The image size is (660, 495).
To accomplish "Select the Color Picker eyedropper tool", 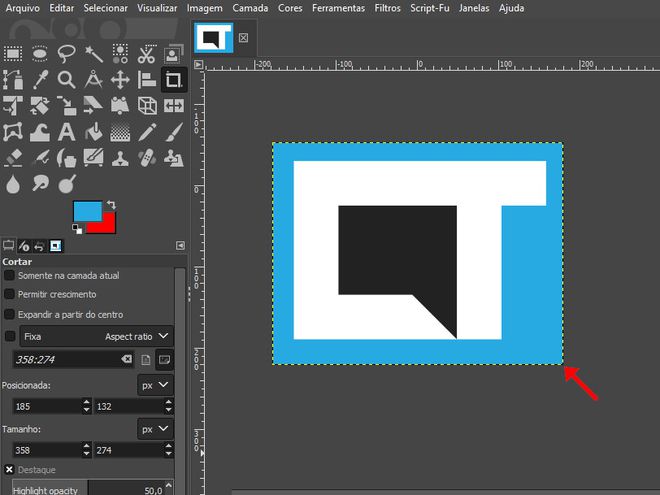I will [x=40, y=80].
